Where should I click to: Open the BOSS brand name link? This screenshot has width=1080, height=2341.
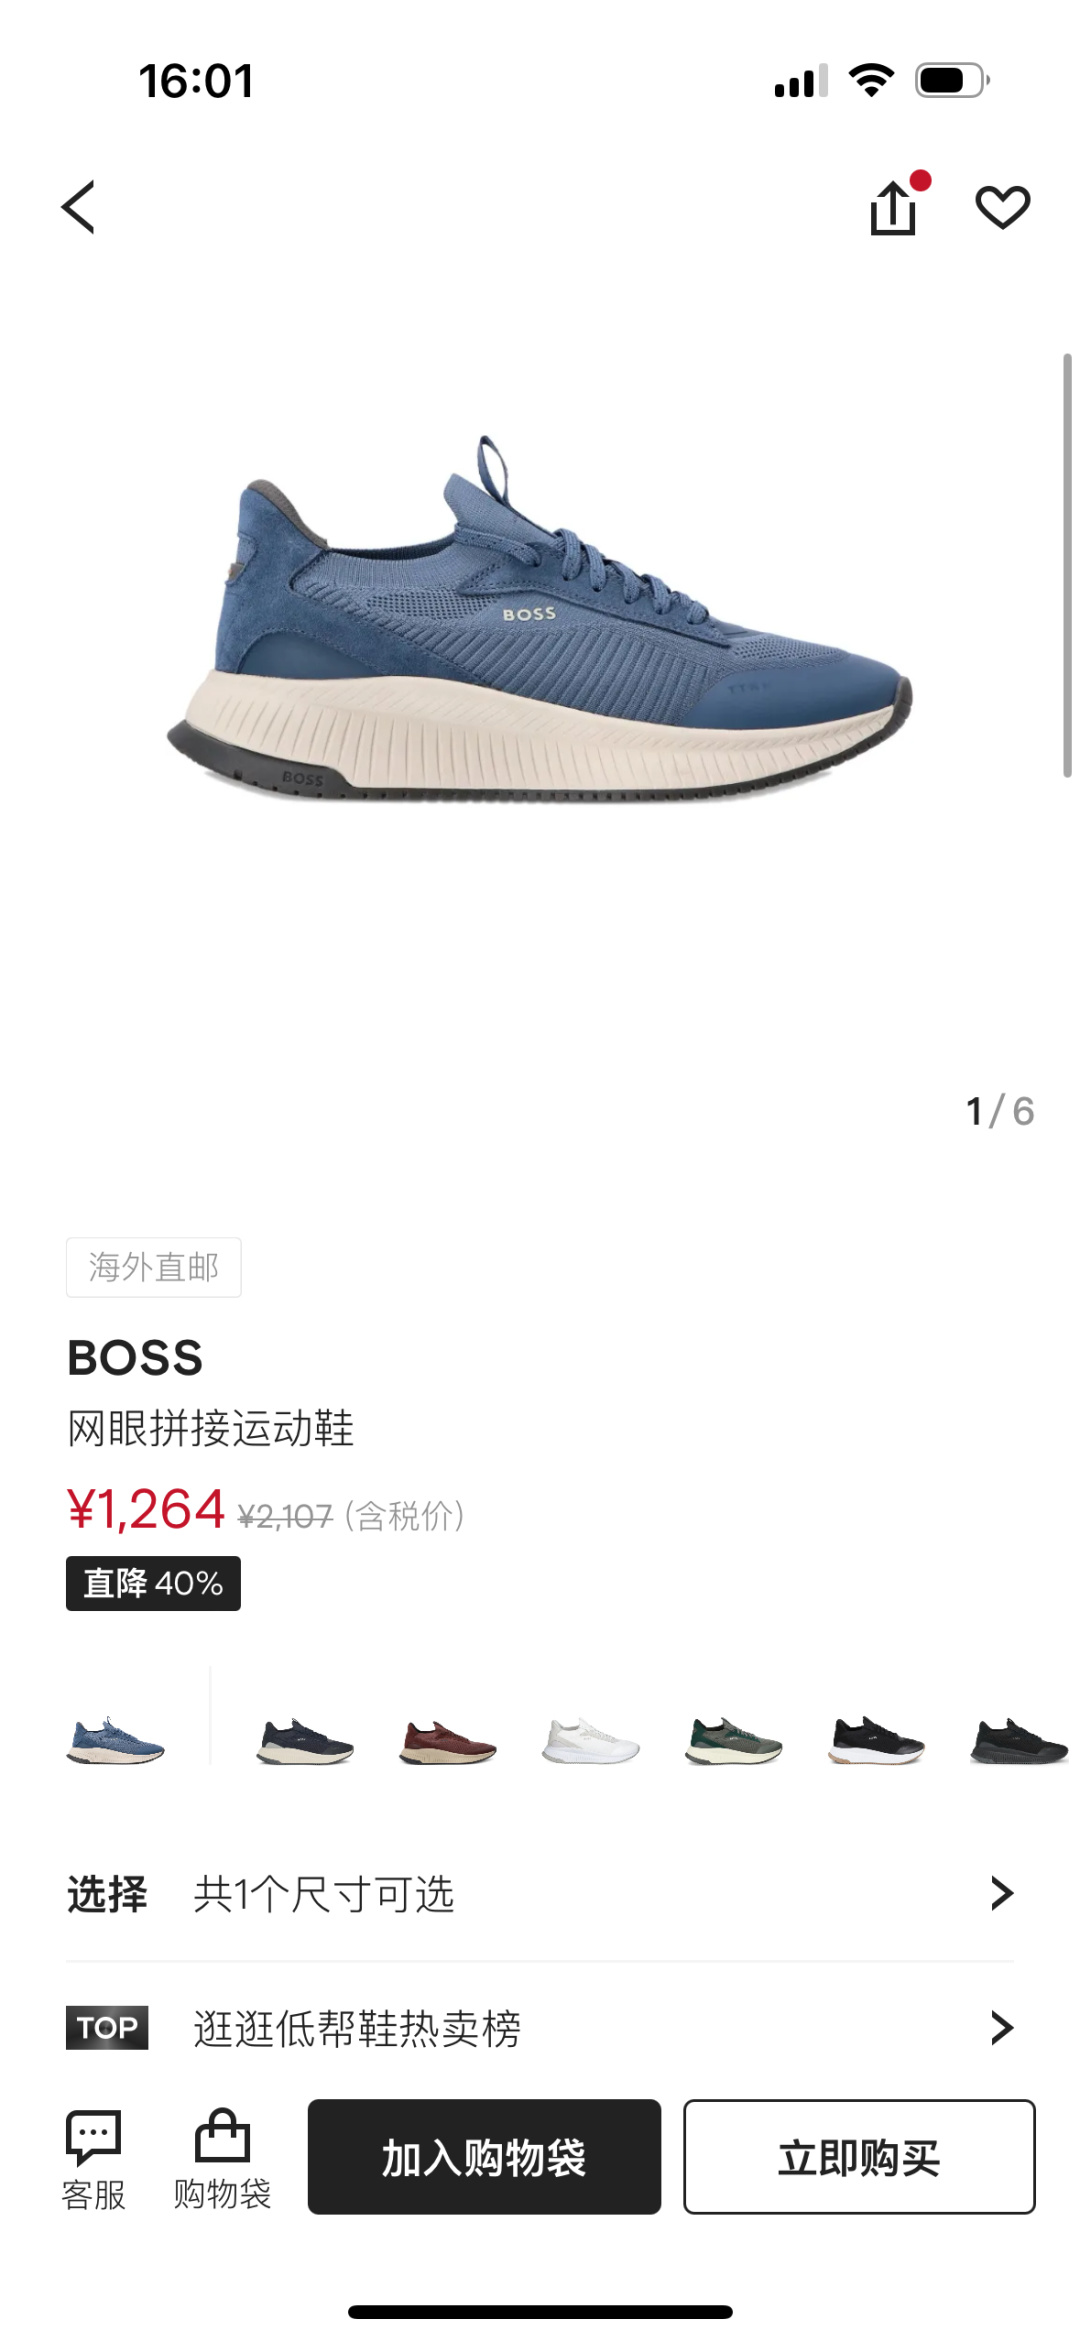[x=135, y=1358]
